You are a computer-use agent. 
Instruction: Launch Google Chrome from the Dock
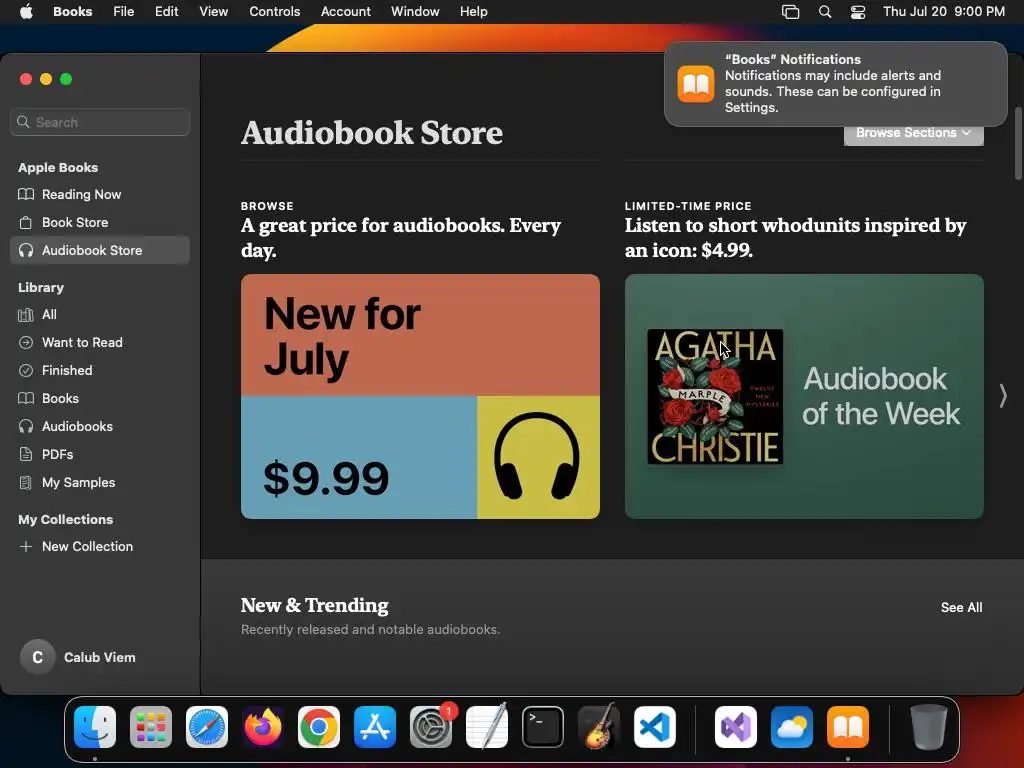319,727
